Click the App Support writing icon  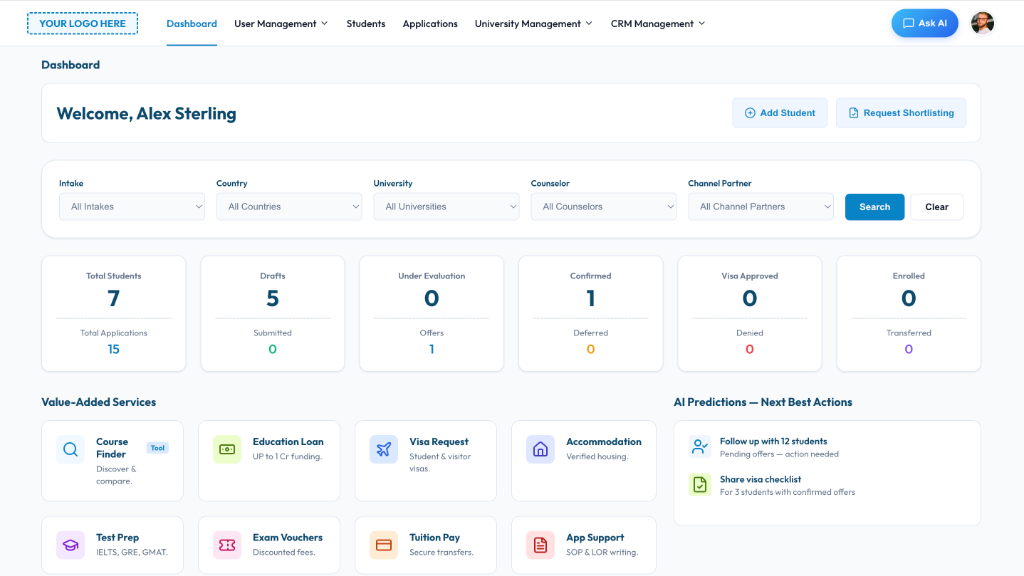540,545
